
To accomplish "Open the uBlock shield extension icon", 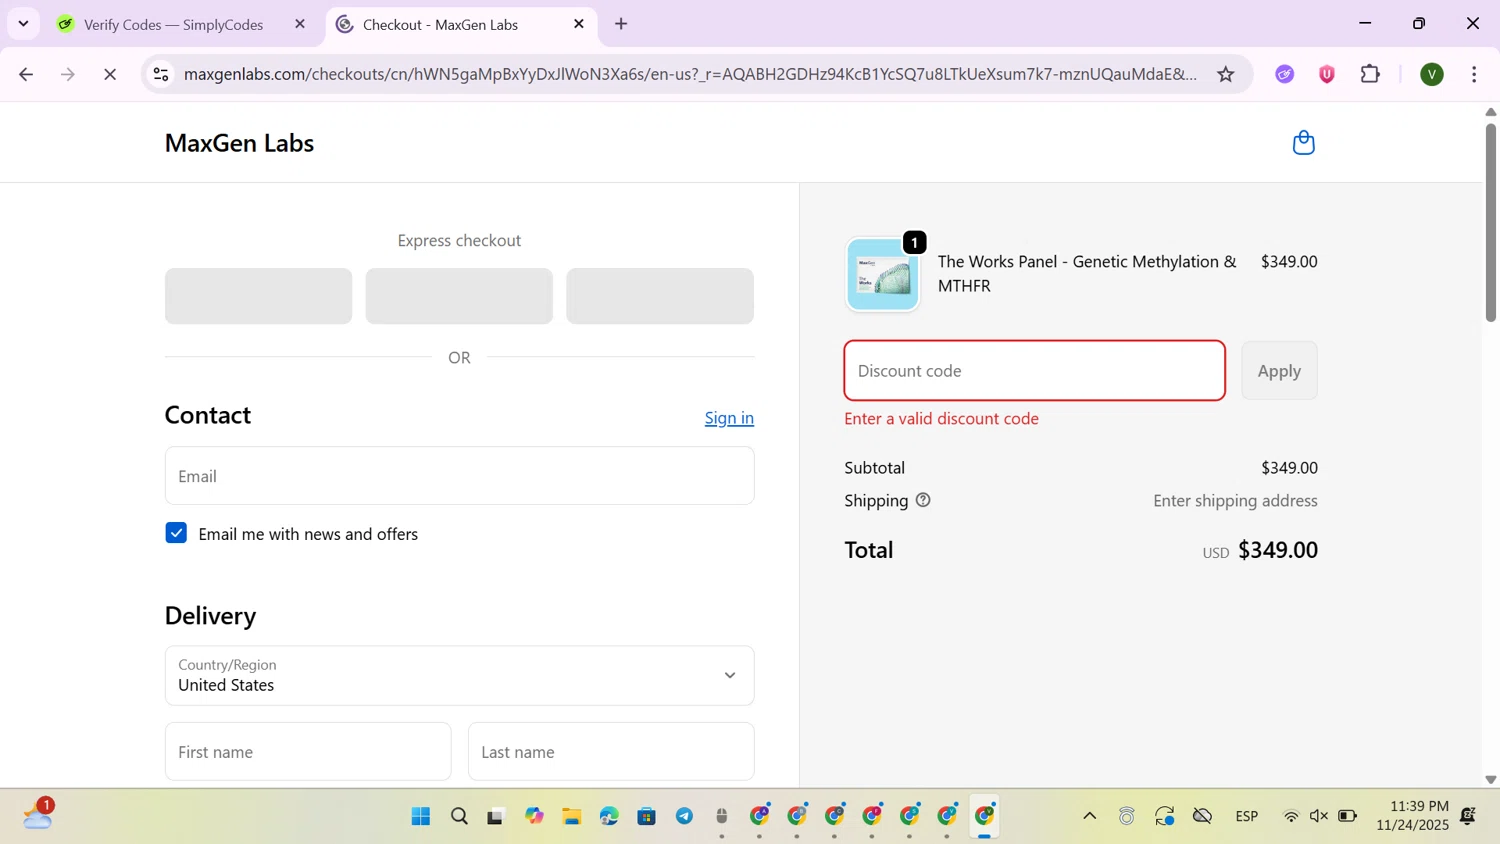I will [1327, 74].
